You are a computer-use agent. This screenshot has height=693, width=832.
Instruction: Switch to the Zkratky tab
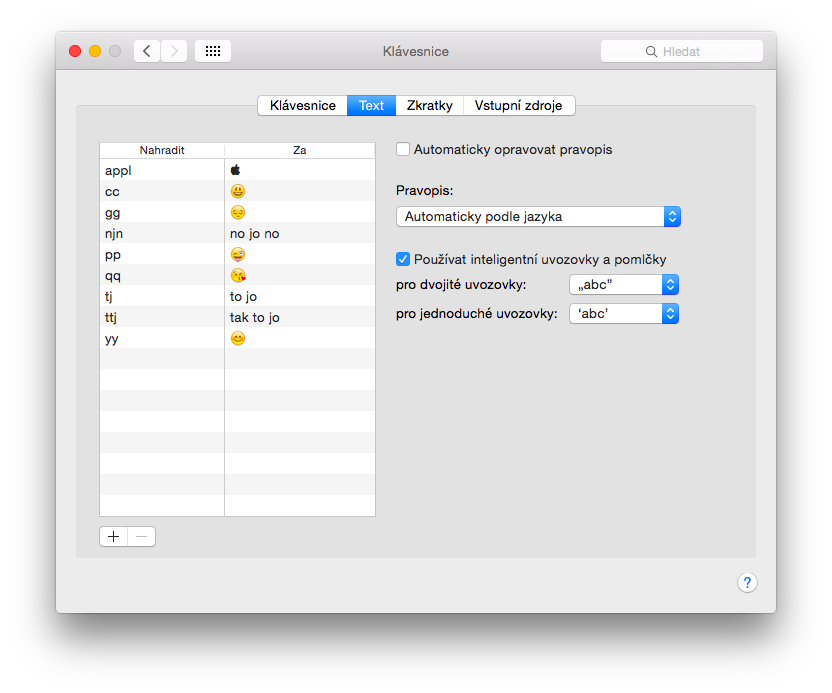(429, 106)
